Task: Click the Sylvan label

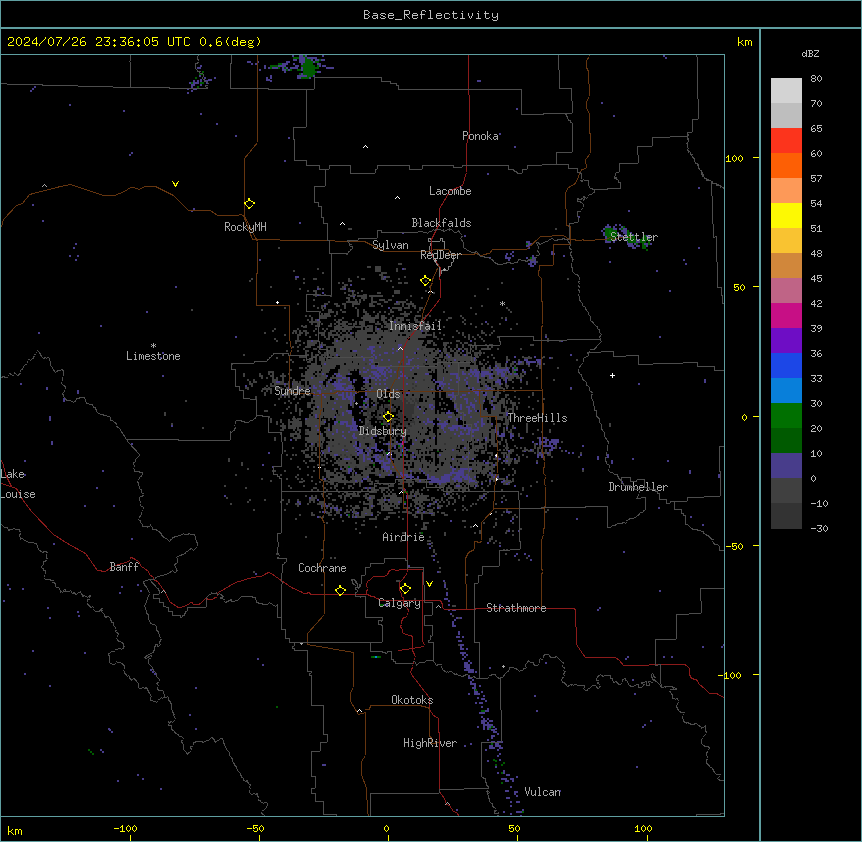Action: (390, 245)
